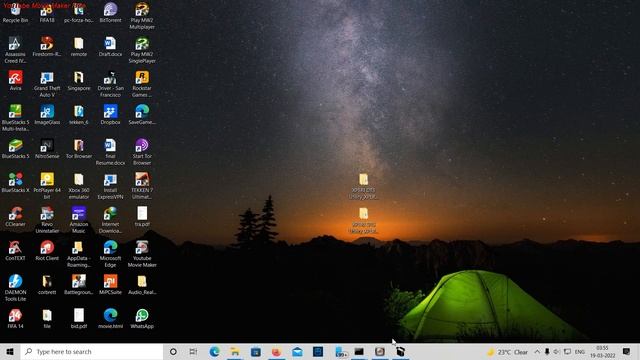Select the Start Tor Browser shortcut

click(142, 151)
